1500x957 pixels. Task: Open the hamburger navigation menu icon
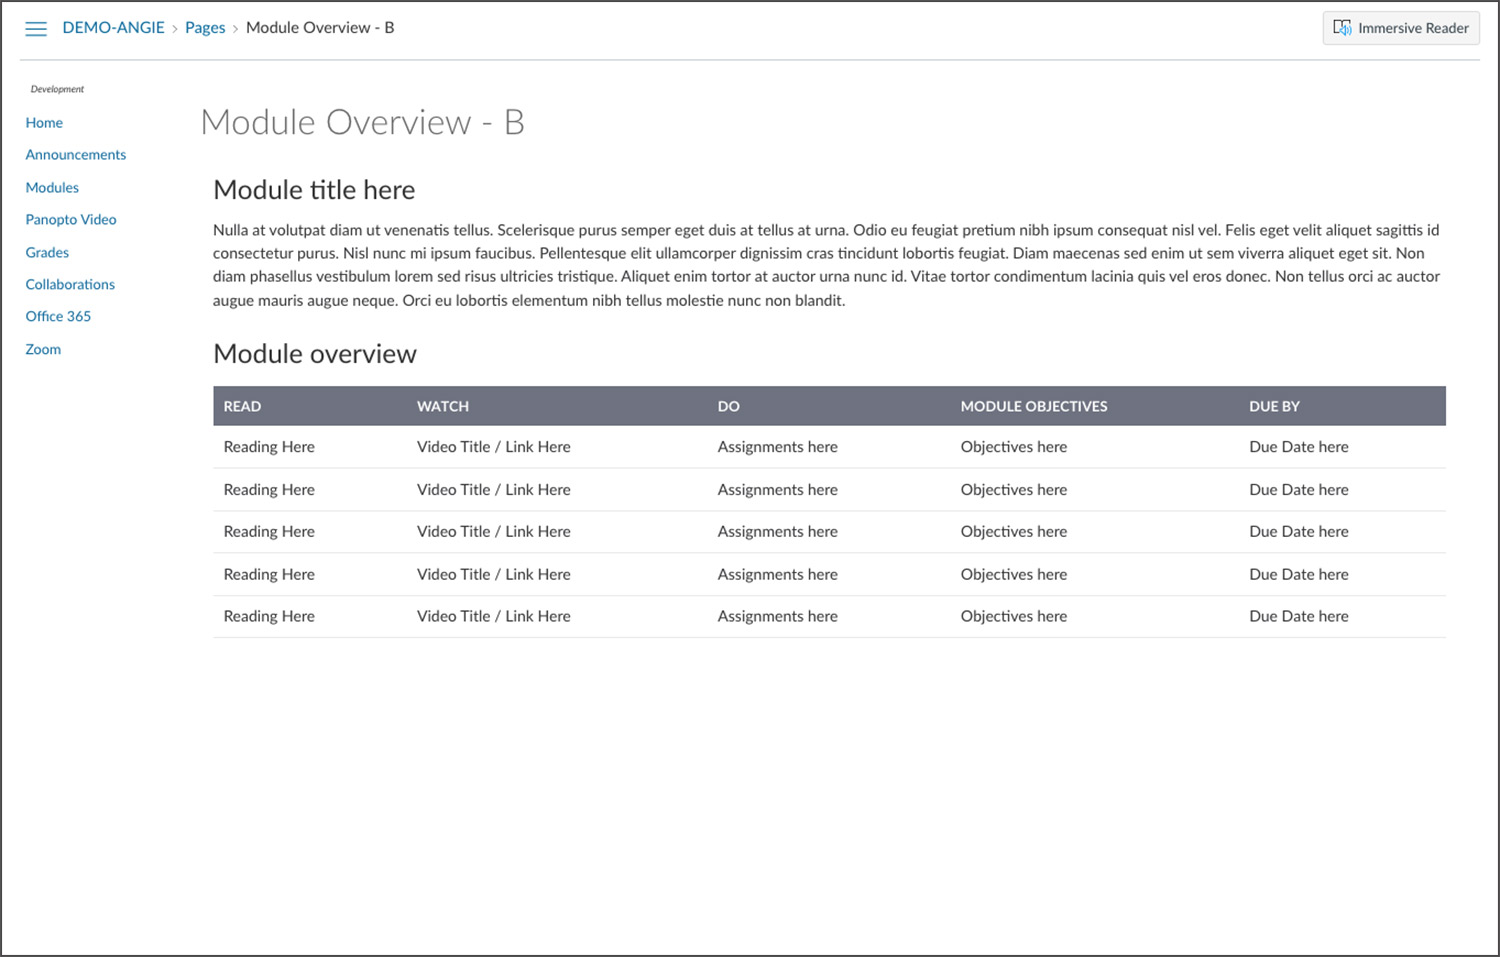click(36, 29)
